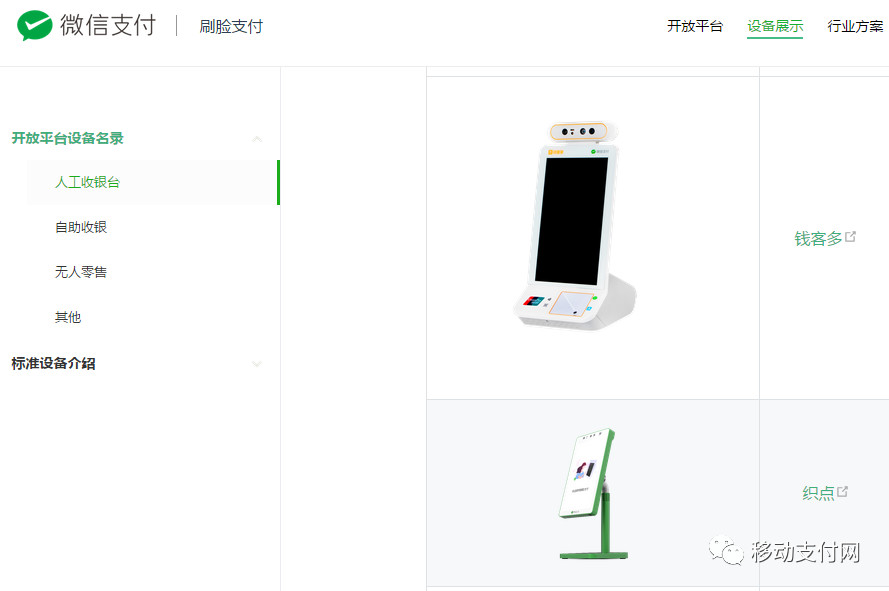Click the 刷脸支付 header title
The height and width of the screenshot is (591, 889).
click(x=231, y=26)
